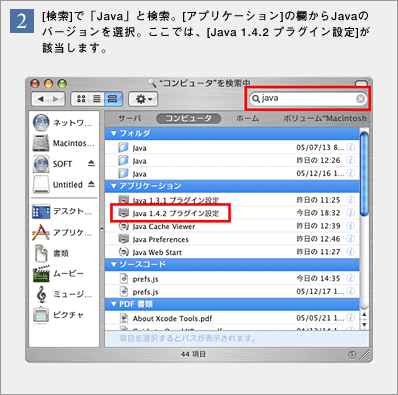This screenshot has height=395, width=398.
Task: Open the Network item in sidebar
Action: (x=63, y=123)
